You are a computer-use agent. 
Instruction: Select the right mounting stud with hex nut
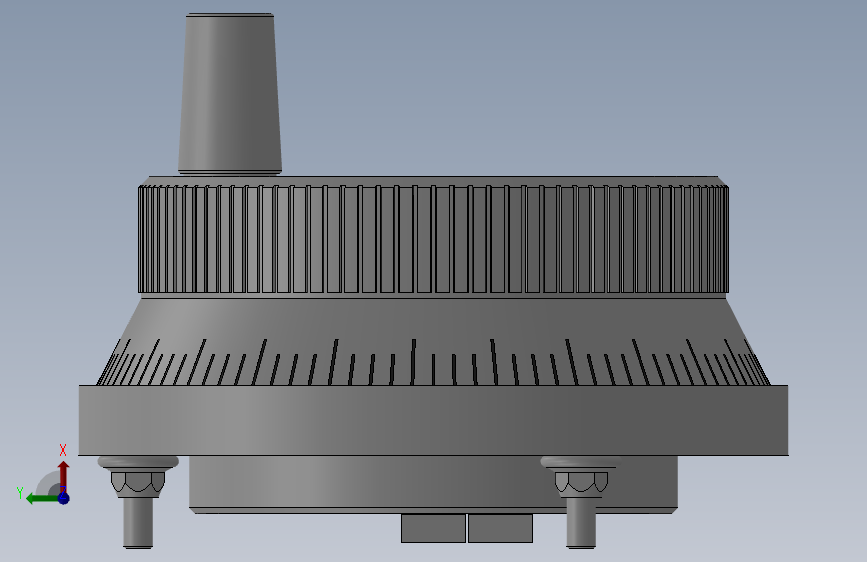click(x=581, y=502)
